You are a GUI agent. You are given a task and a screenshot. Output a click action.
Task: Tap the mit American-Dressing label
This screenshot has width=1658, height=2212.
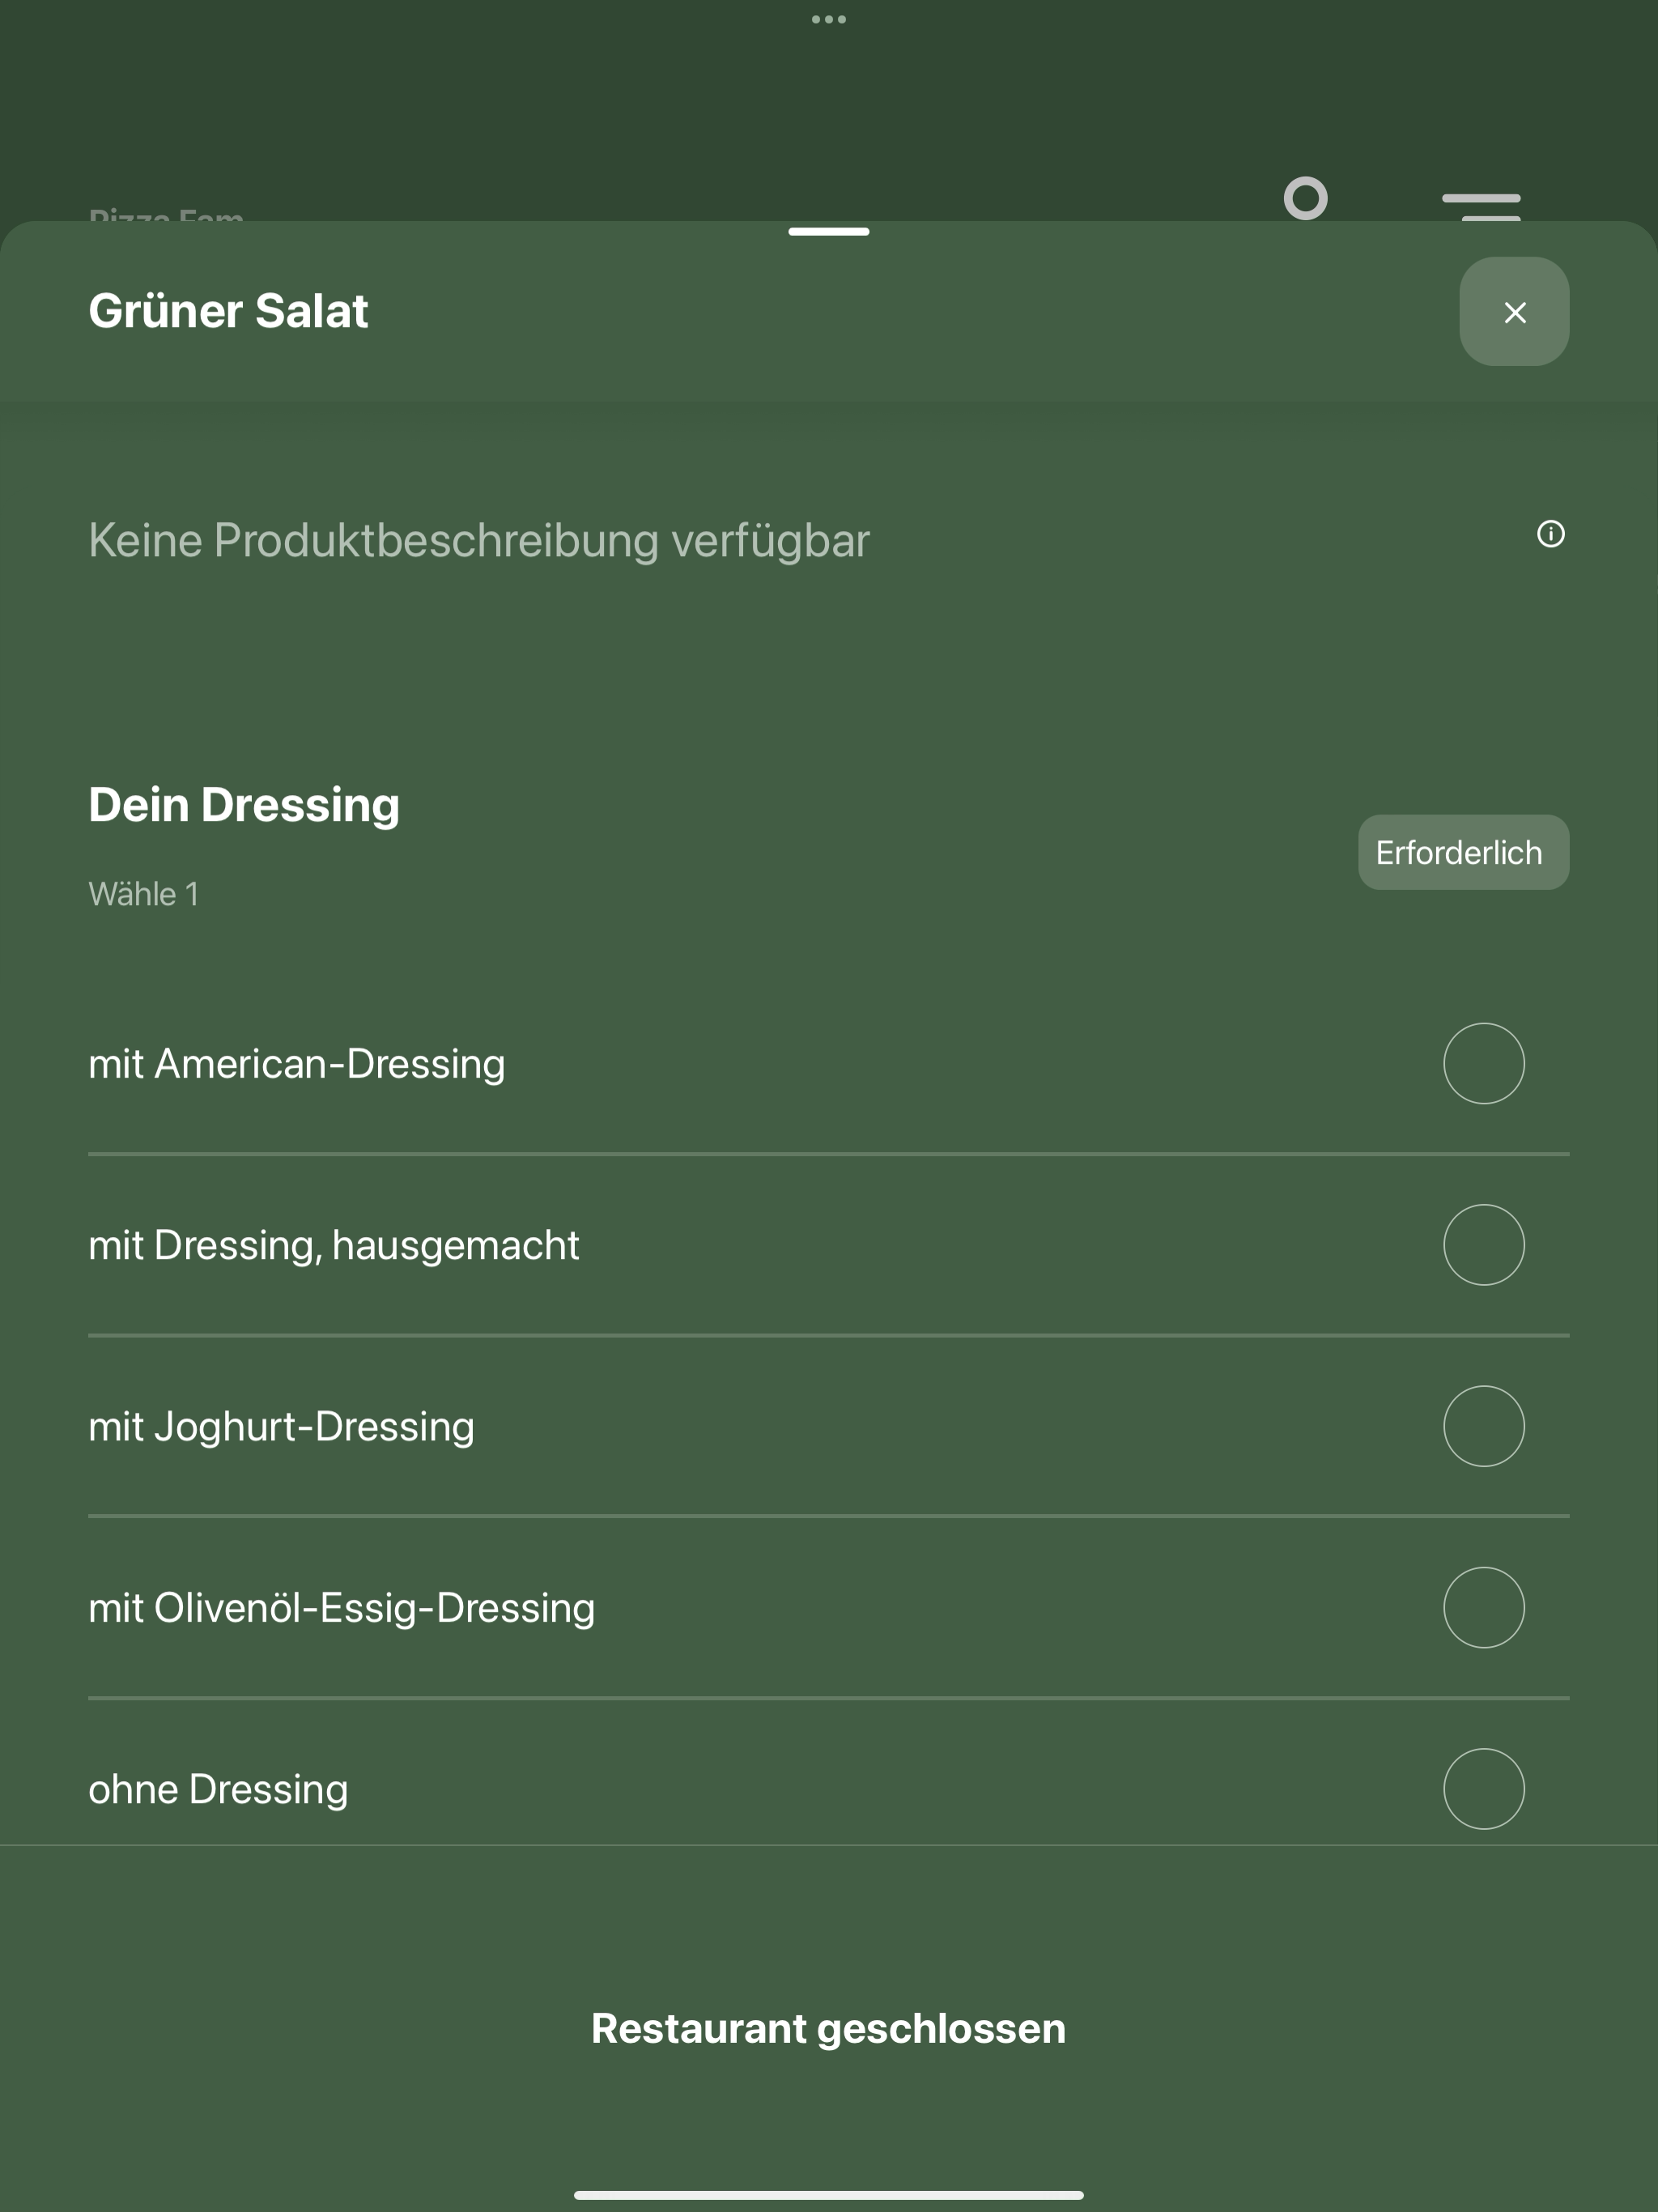[x=297, y=1064]
